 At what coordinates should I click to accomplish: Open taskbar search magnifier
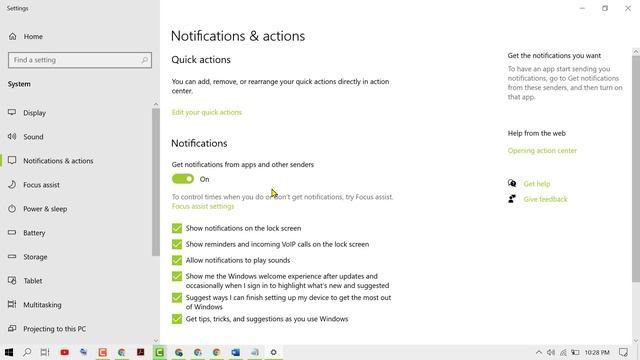point(27,352)
